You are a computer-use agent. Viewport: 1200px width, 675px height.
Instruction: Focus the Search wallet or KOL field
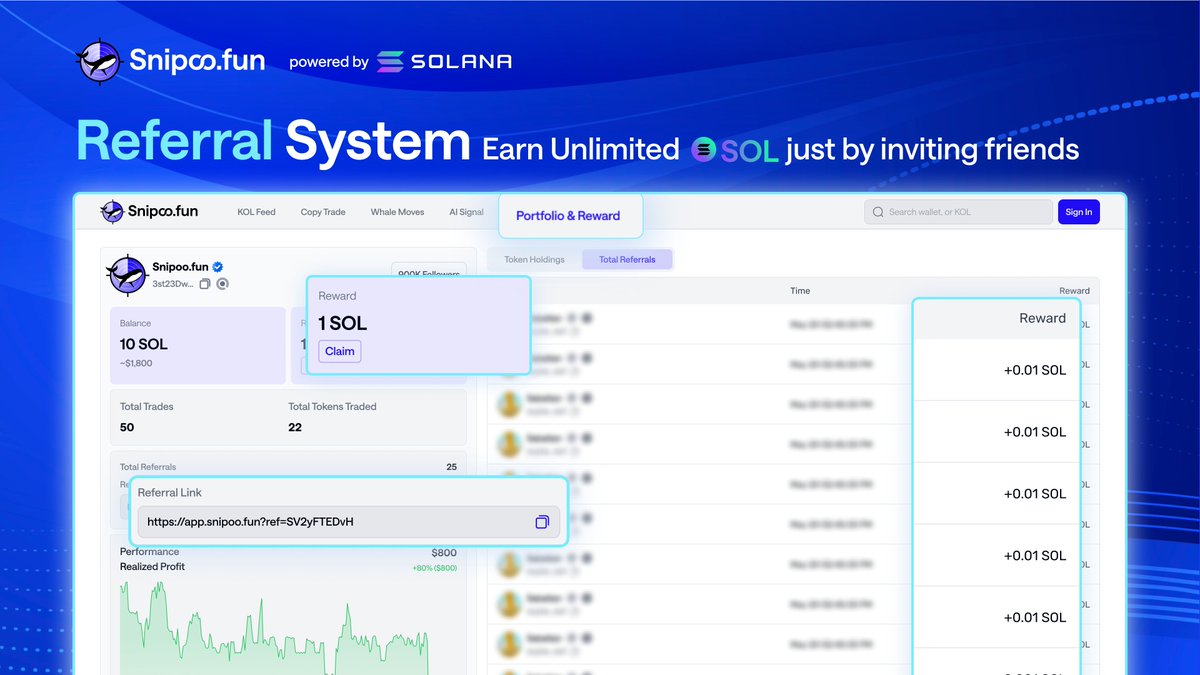tap(958, 212)
